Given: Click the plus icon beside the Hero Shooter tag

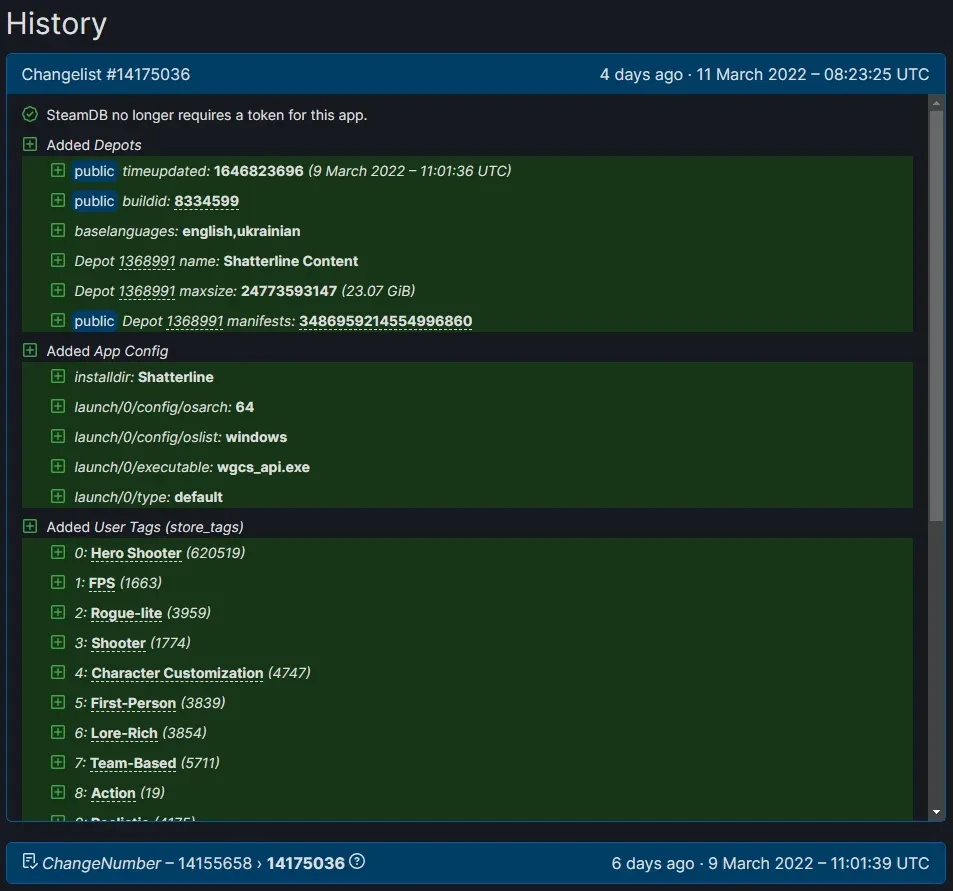Looking at the screenshot, I should coord(58,553).
